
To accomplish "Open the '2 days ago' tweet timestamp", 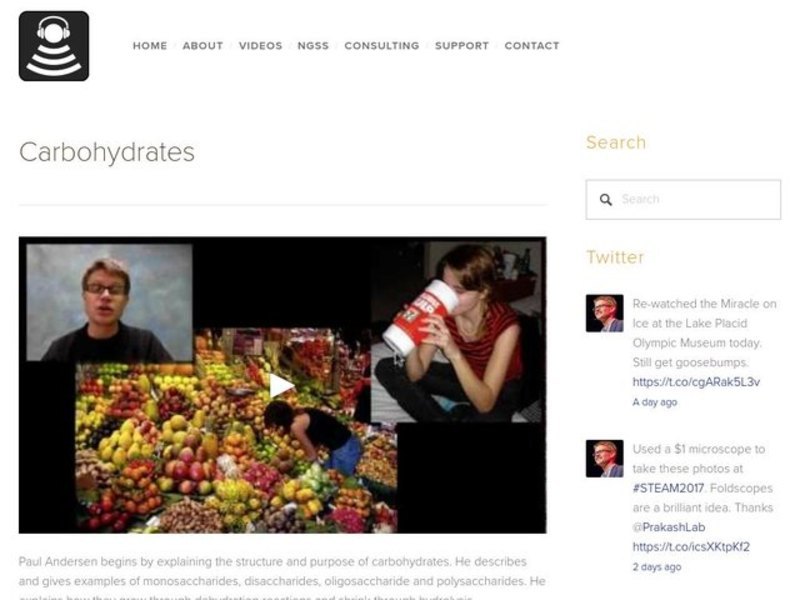I will (x=657, y=567).
